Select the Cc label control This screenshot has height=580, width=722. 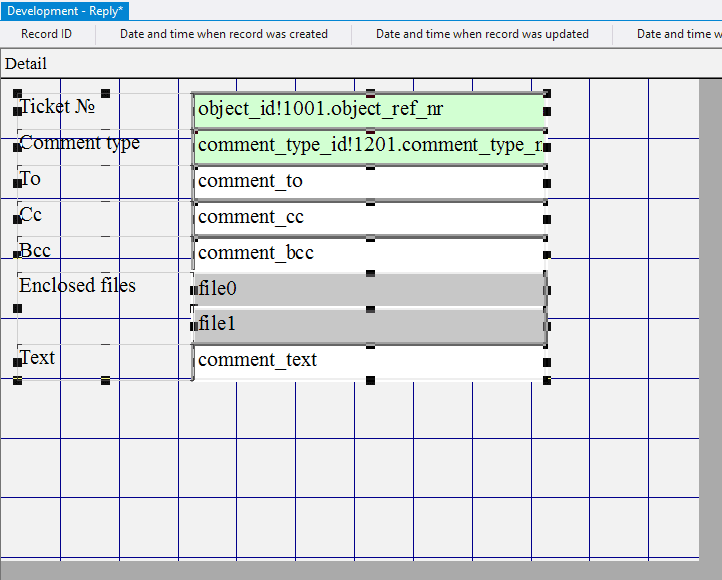[31, 215]
